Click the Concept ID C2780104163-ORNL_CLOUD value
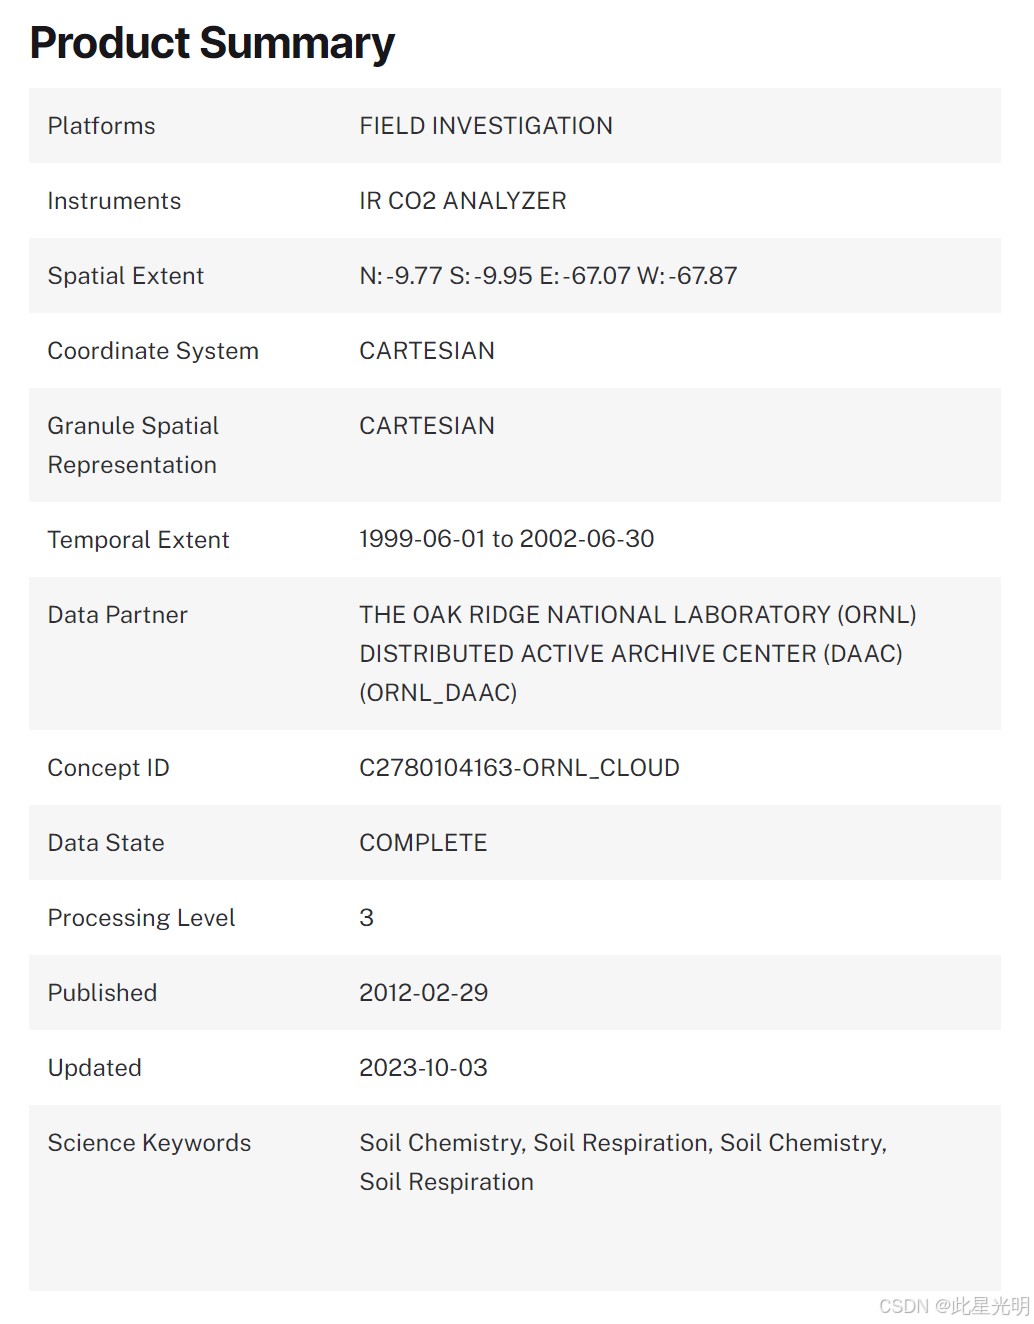1034x1324 pixels. click(x=519, y=768)
